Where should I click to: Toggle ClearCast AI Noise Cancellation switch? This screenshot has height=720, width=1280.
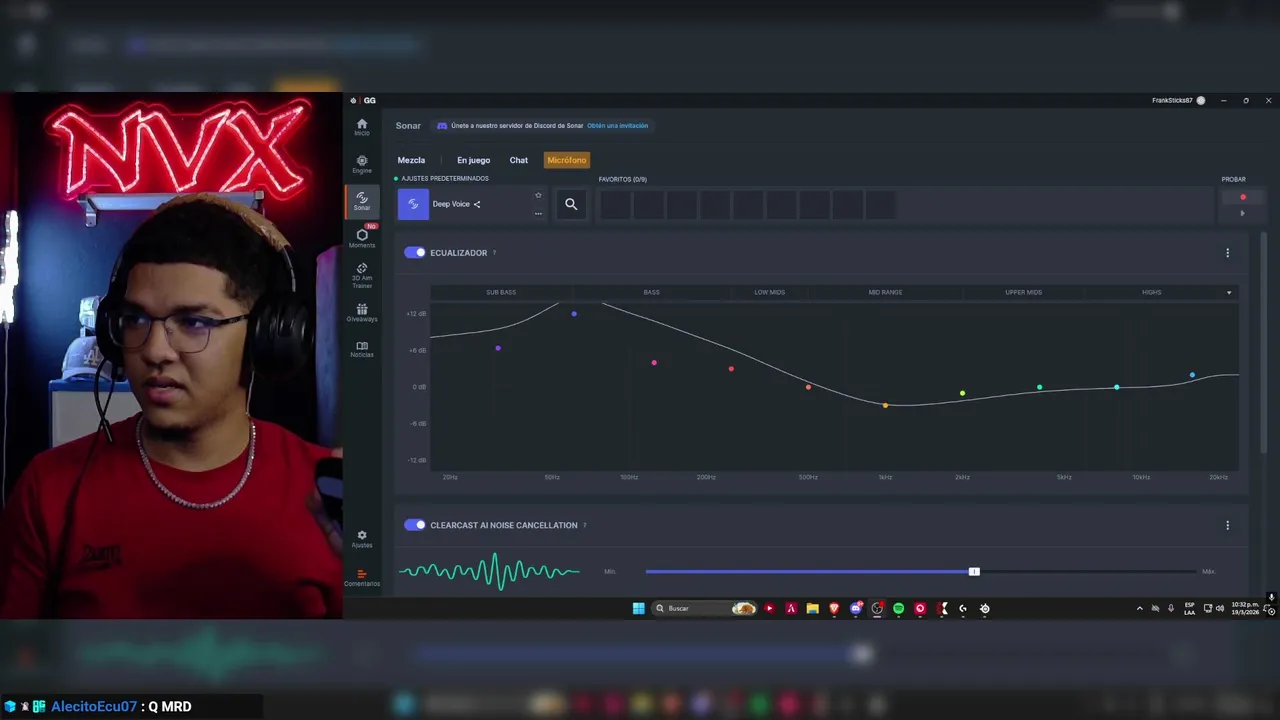click(x=415, y=525)
